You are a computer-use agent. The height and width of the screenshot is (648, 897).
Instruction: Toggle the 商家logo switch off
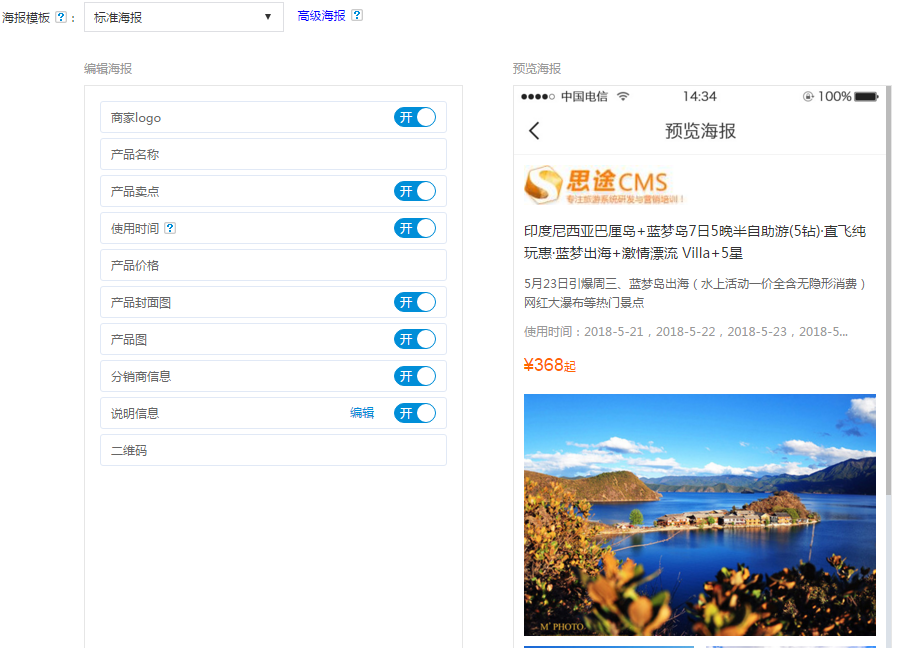click(415, 117)
